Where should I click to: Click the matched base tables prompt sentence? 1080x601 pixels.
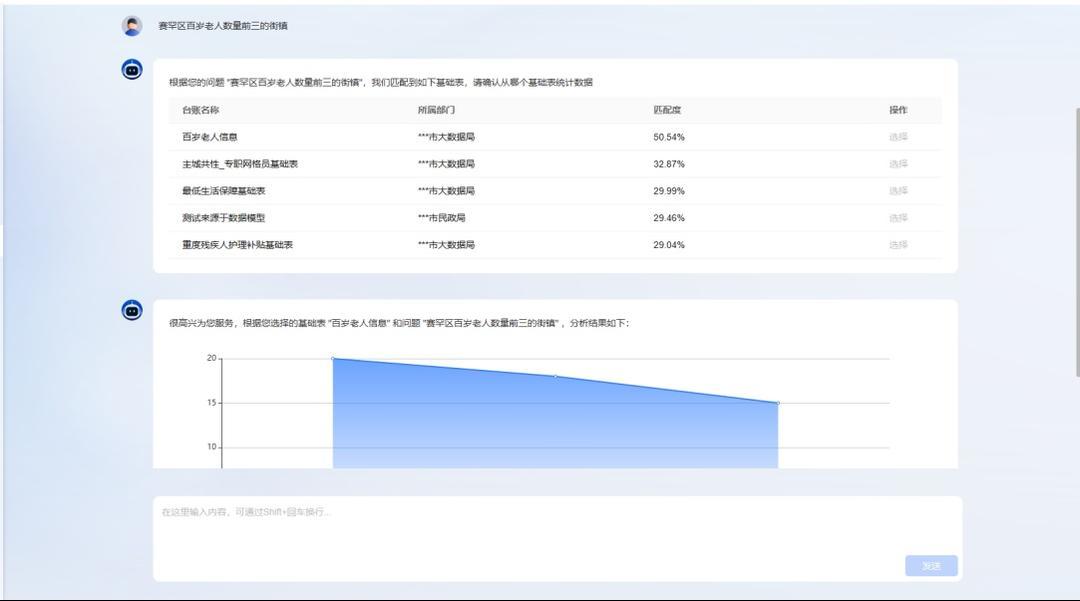380,83
